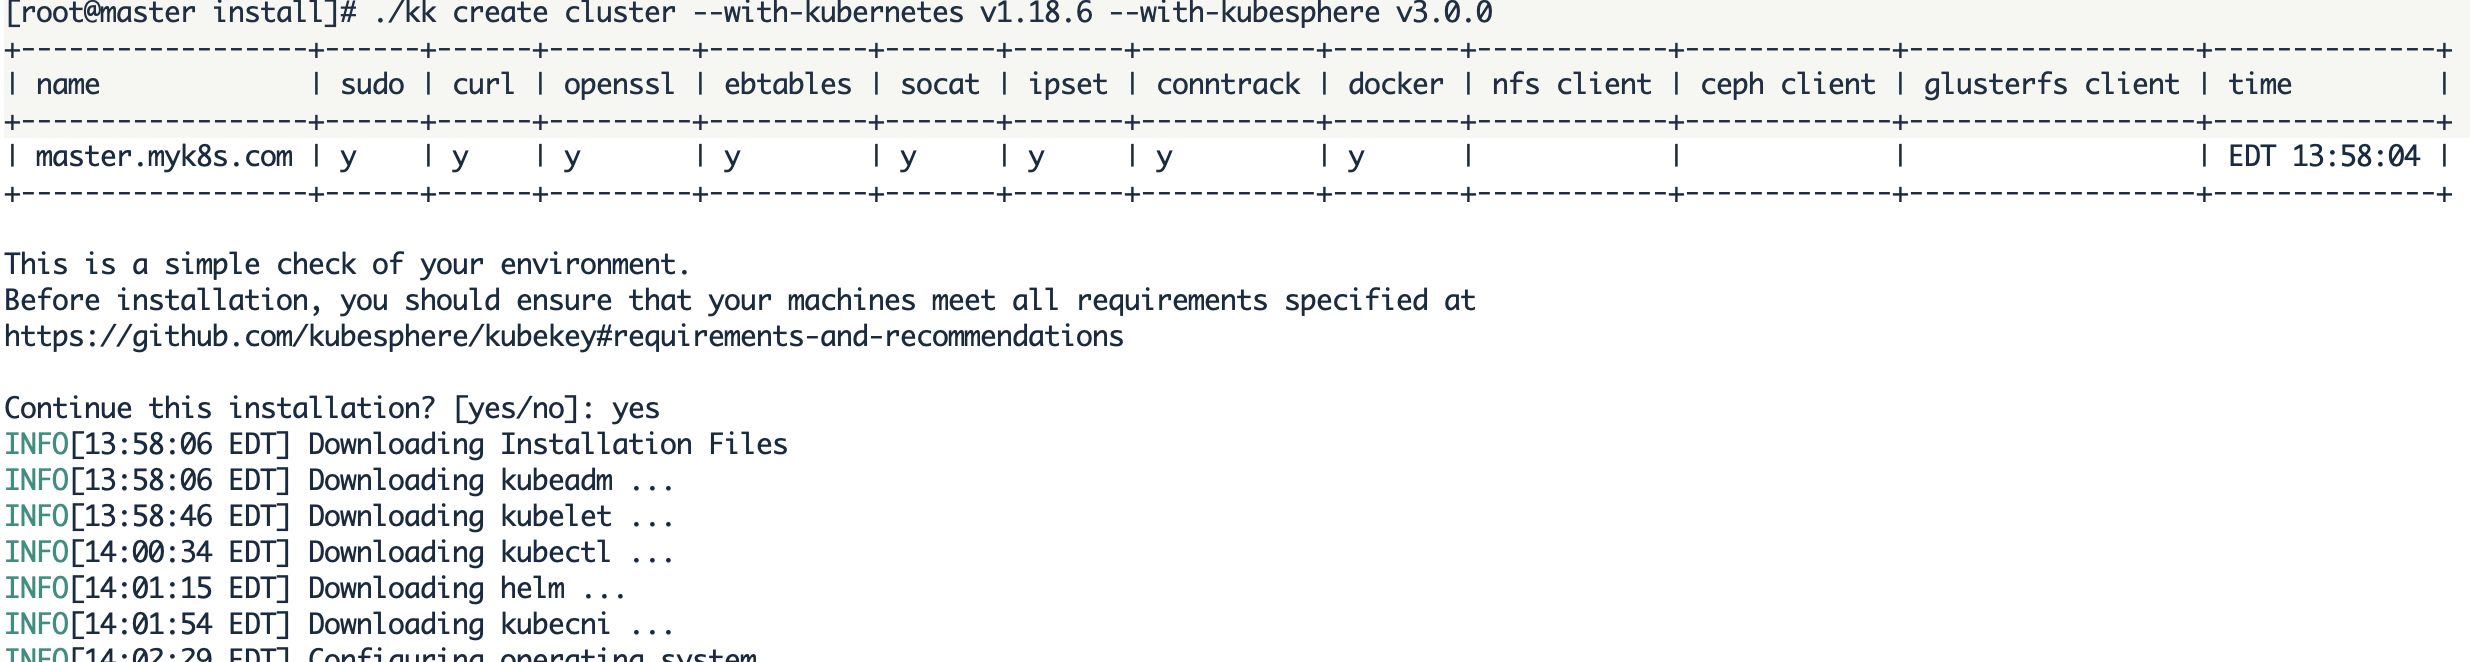Image resolution: width=2470 pixels, height=662 pixels.
Task: Click the 'glusterfs client' column header
Action: pos(2051,85)
